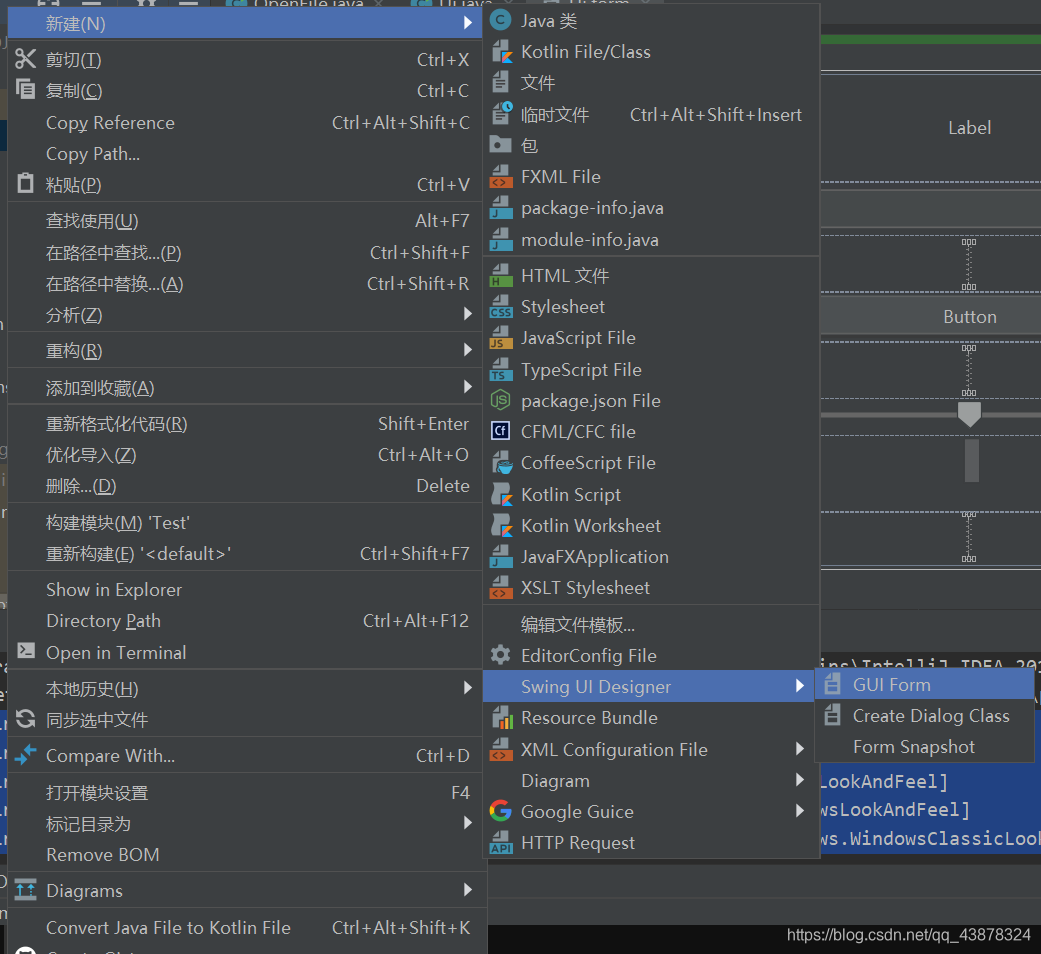Click the Create Dialog Class icon
This screenshot has width=1041, height=954.
(832, 716)
